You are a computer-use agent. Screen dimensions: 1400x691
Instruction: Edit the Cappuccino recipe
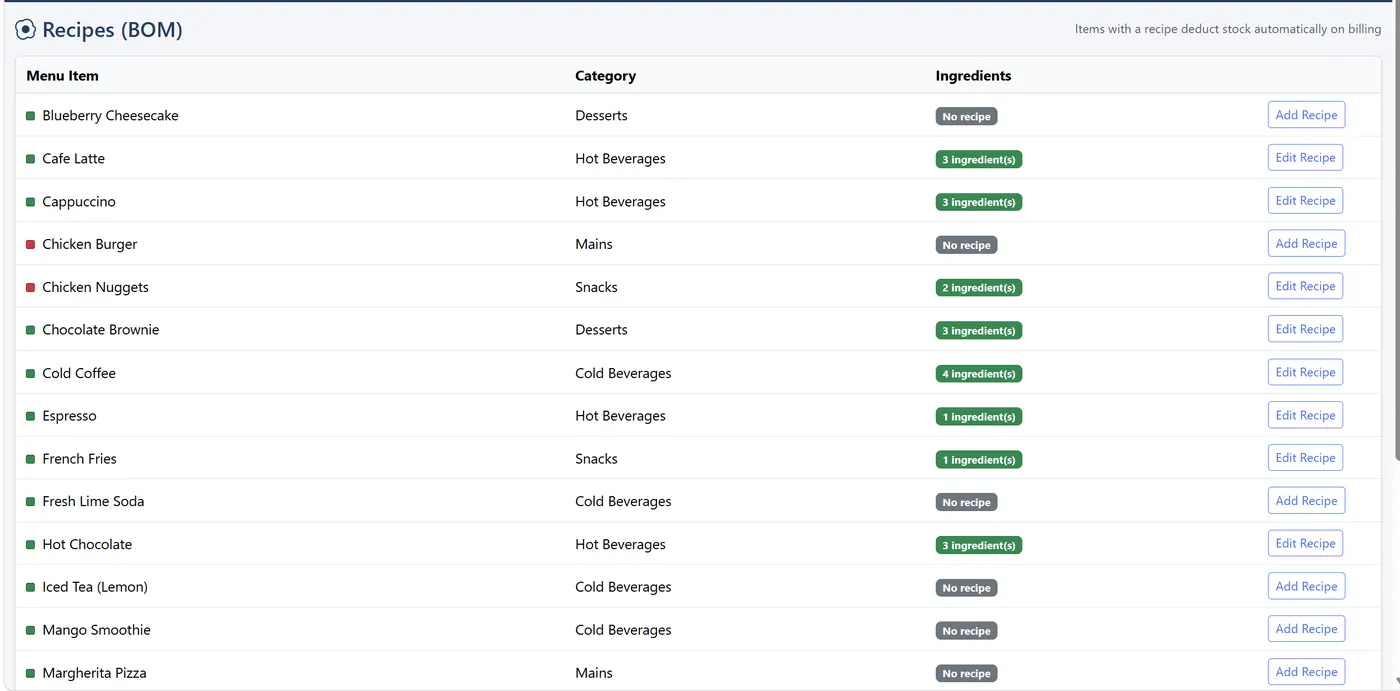(x=1305, y=201)
